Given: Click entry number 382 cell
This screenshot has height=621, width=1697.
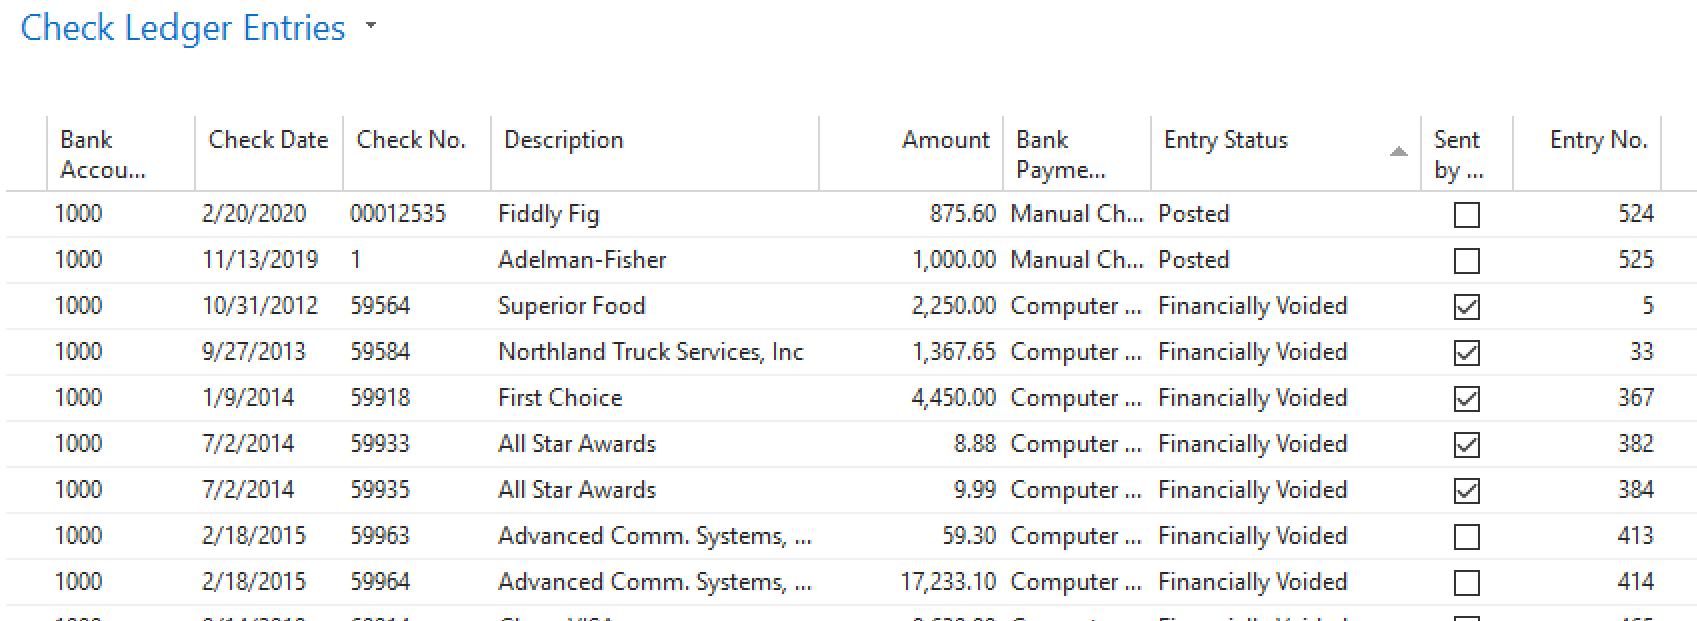Looking at the screenshot, I should [1635, 444].
